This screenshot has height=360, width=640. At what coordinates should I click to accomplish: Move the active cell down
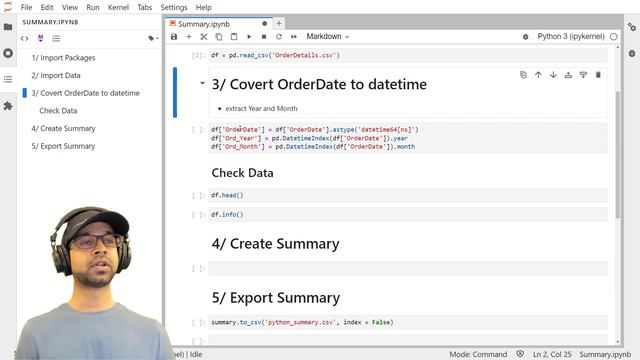coord(553,75)
